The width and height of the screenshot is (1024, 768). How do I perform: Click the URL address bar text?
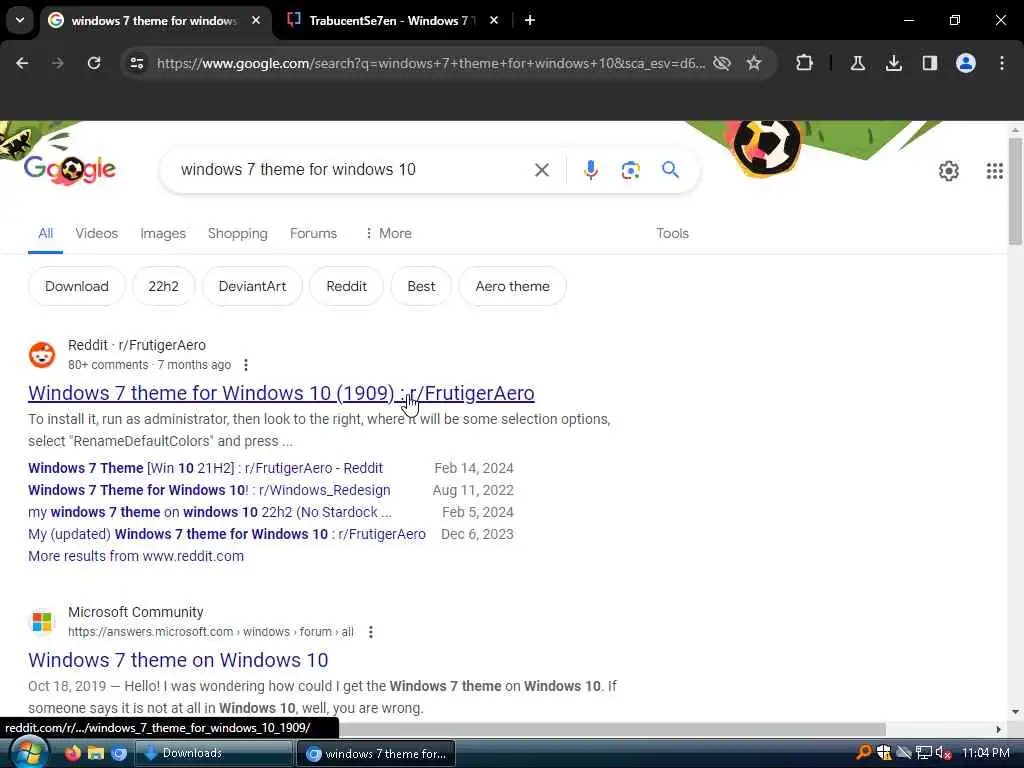coord(430,63)
